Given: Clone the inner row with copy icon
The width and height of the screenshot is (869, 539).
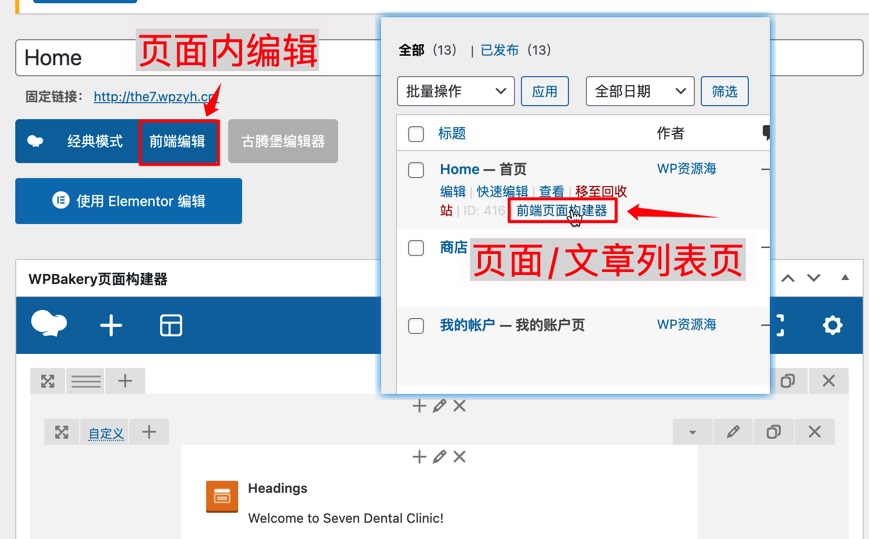Looking at the screenshot, I should 774,432.
